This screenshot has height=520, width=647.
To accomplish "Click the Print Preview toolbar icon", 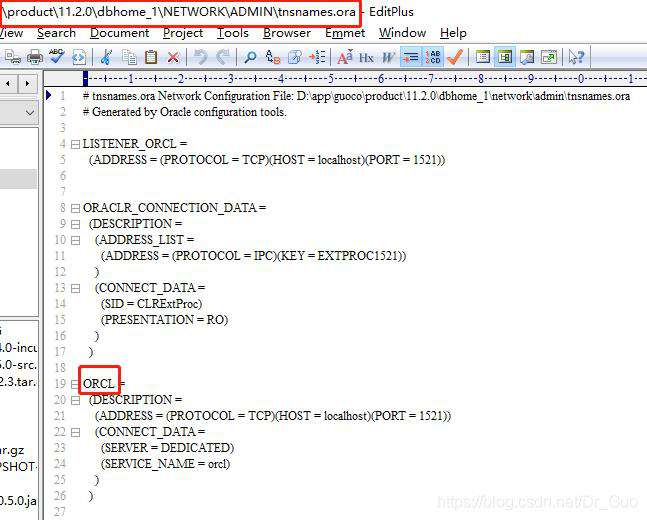I will [12, 57].
